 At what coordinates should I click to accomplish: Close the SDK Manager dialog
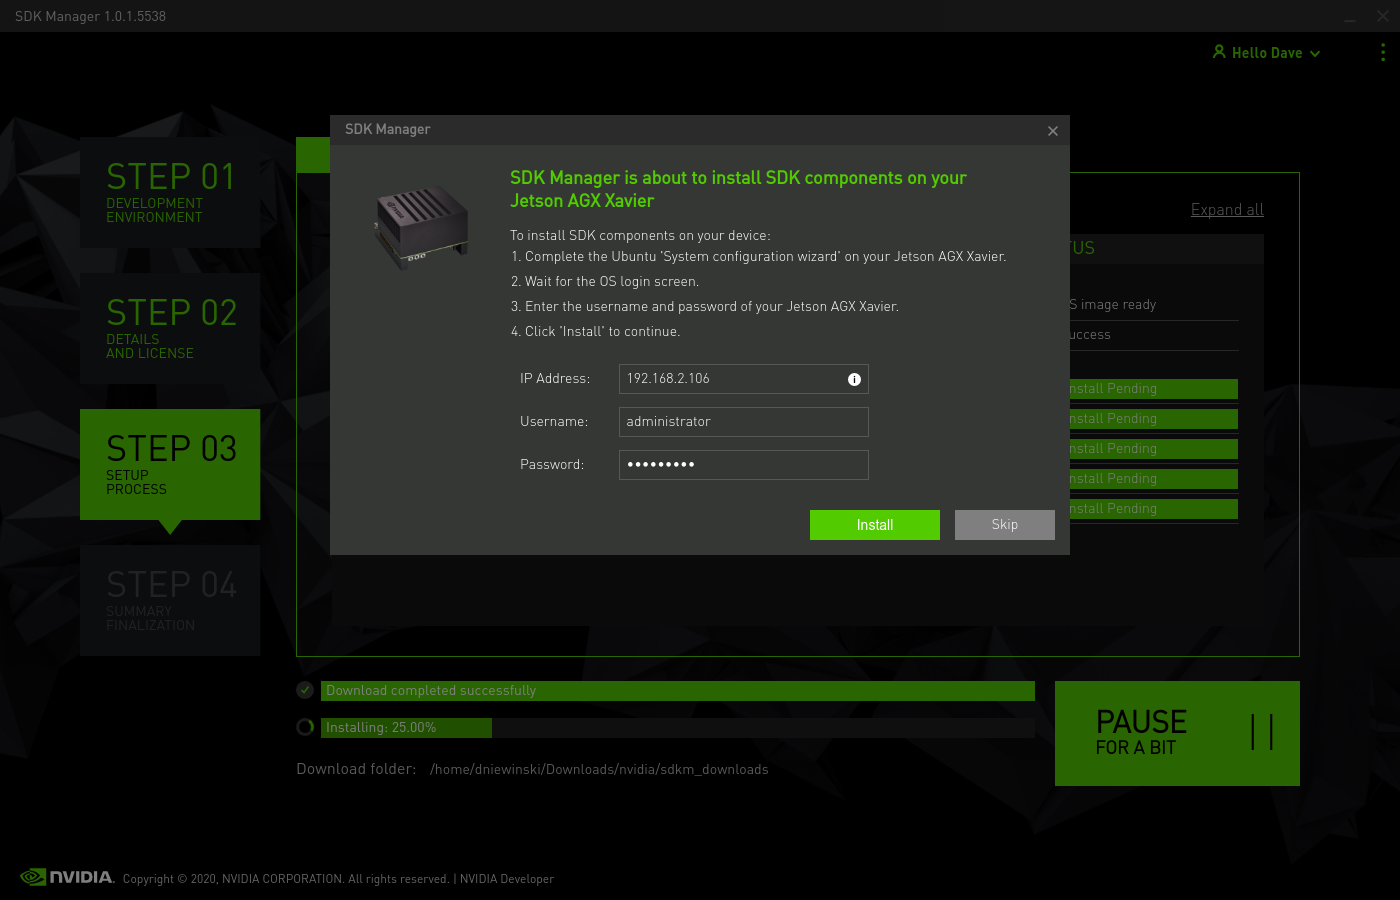[x=1052, y=131]
